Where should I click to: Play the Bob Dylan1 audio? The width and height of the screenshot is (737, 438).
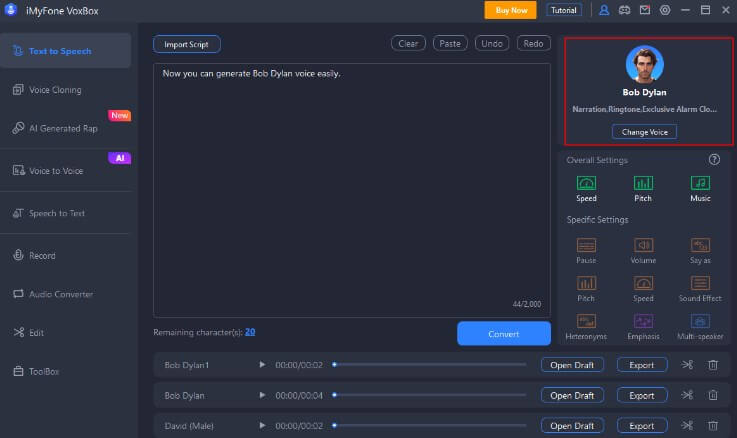click(x=262, y=365)
